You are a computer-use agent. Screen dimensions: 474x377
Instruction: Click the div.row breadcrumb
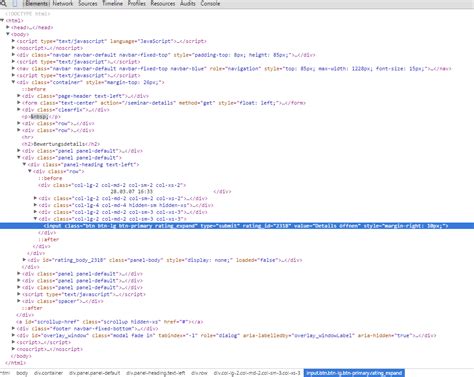tap(199, 373)
